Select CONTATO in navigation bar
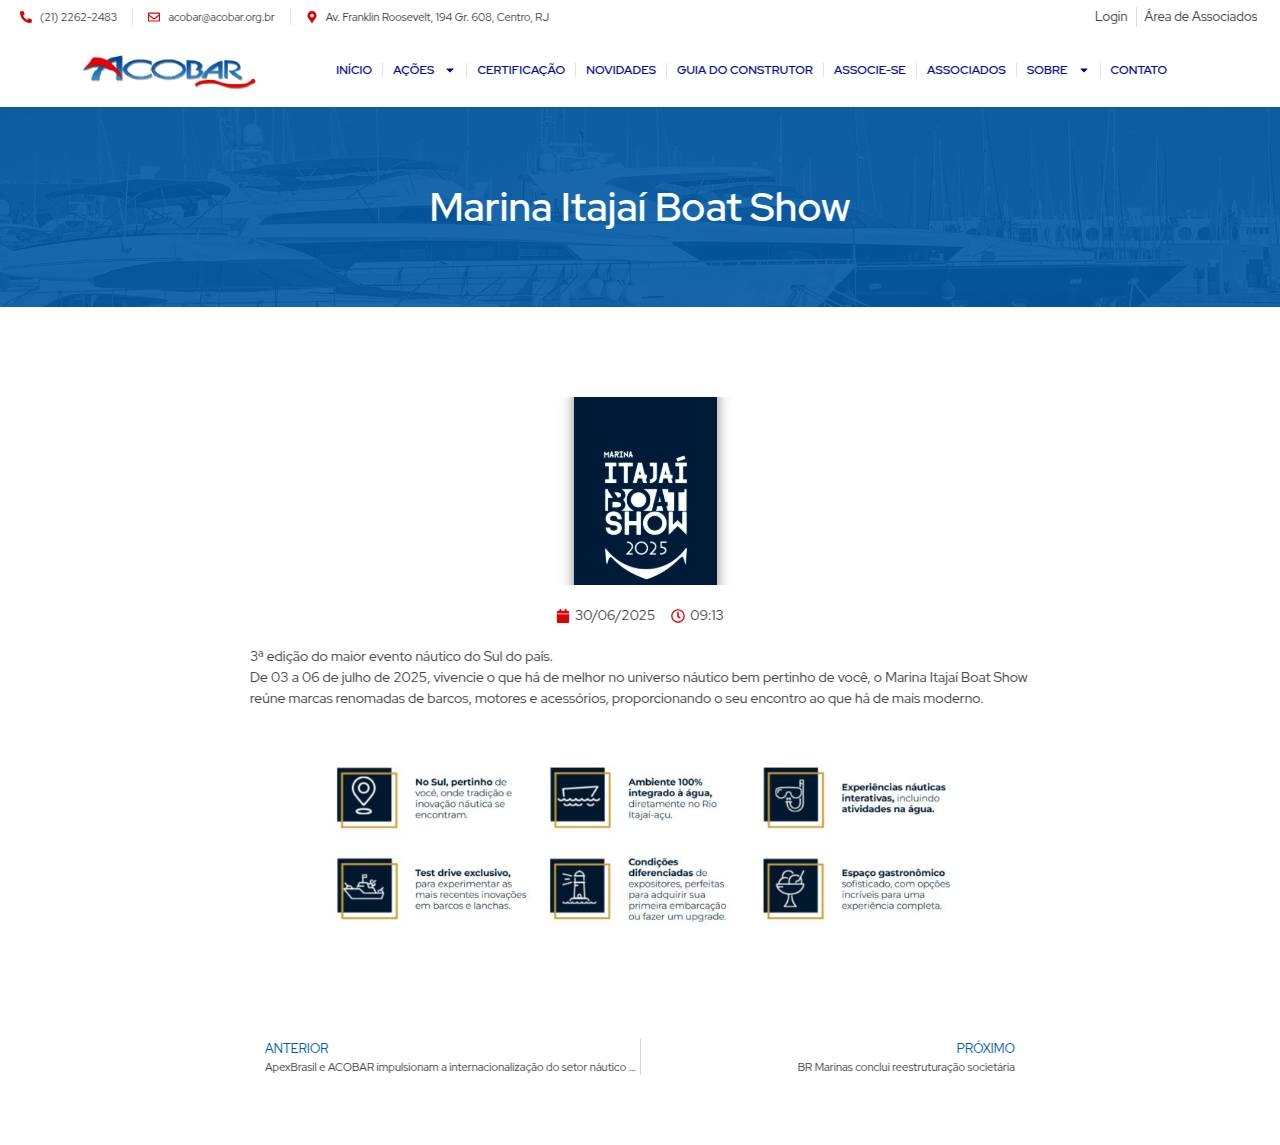Screen dimensions: 1280x1145 (1138, 70)
